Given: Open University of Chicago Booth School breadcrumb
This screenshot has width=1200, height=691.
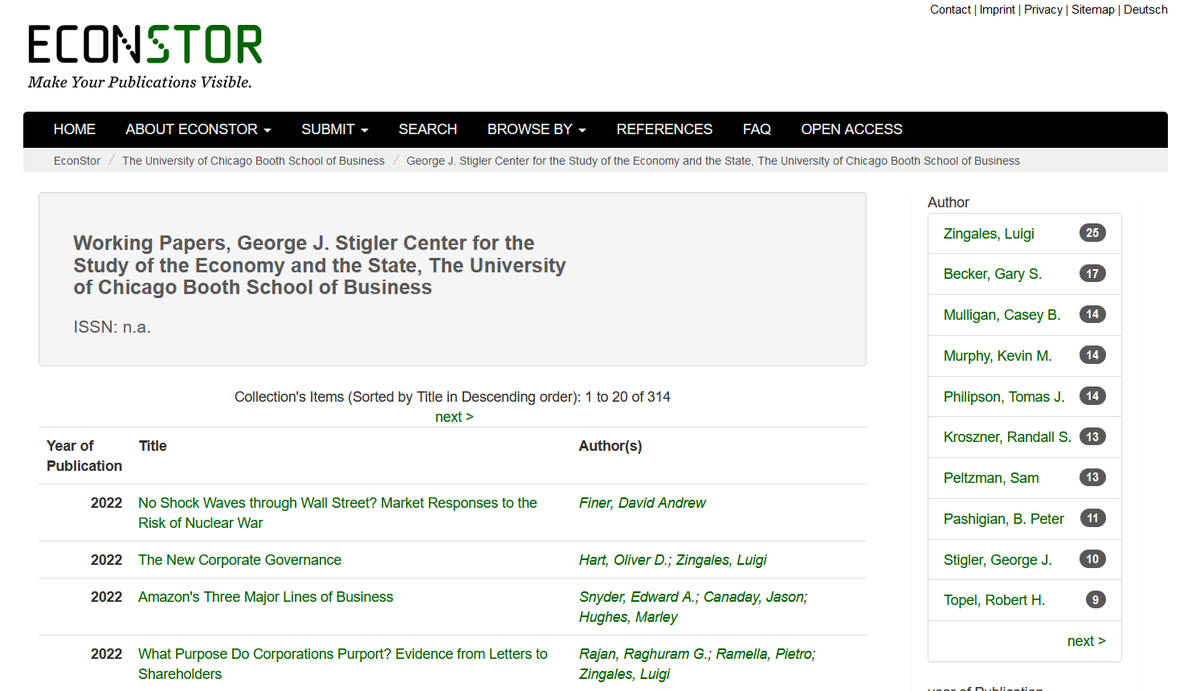Looking at the screenshot, I should (x=253, y=160).
